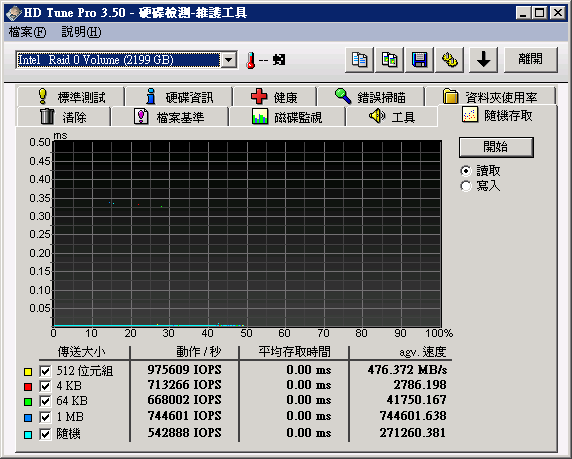Switch to the 健康 health tab
The width and height of the screenshot is (572, 459).
[x=275, y=97]
